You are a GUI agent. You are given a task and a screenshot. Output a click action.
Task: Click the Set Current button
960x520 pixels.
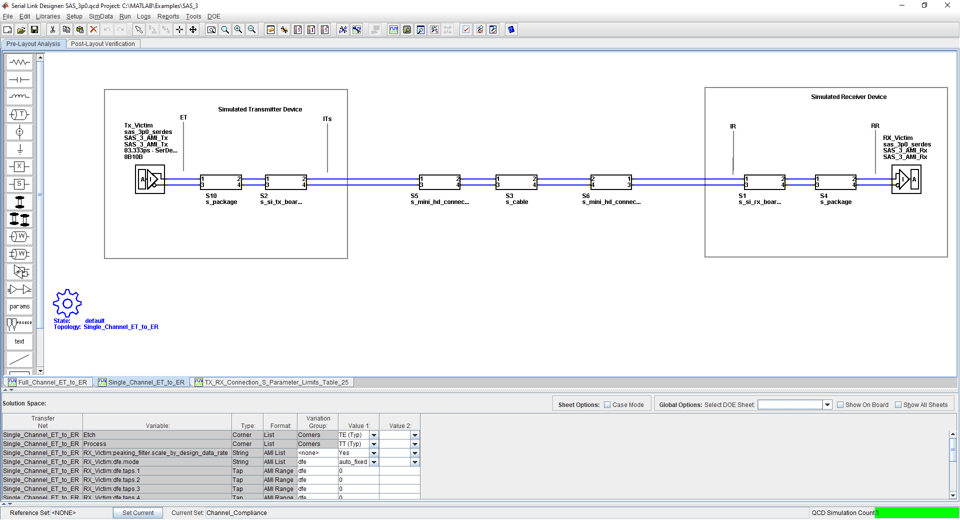[138, 513]
